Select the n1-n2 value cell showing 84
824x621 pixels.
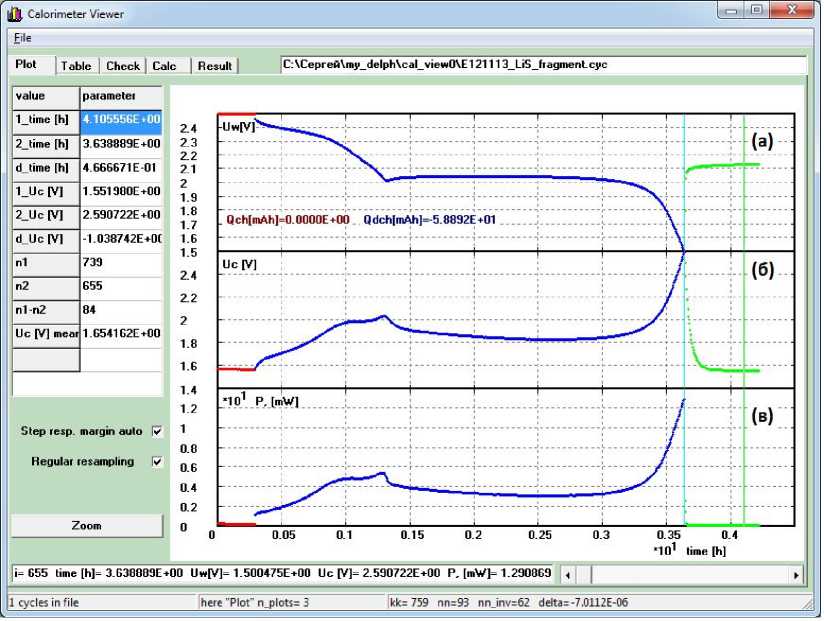tap(120, 311)
